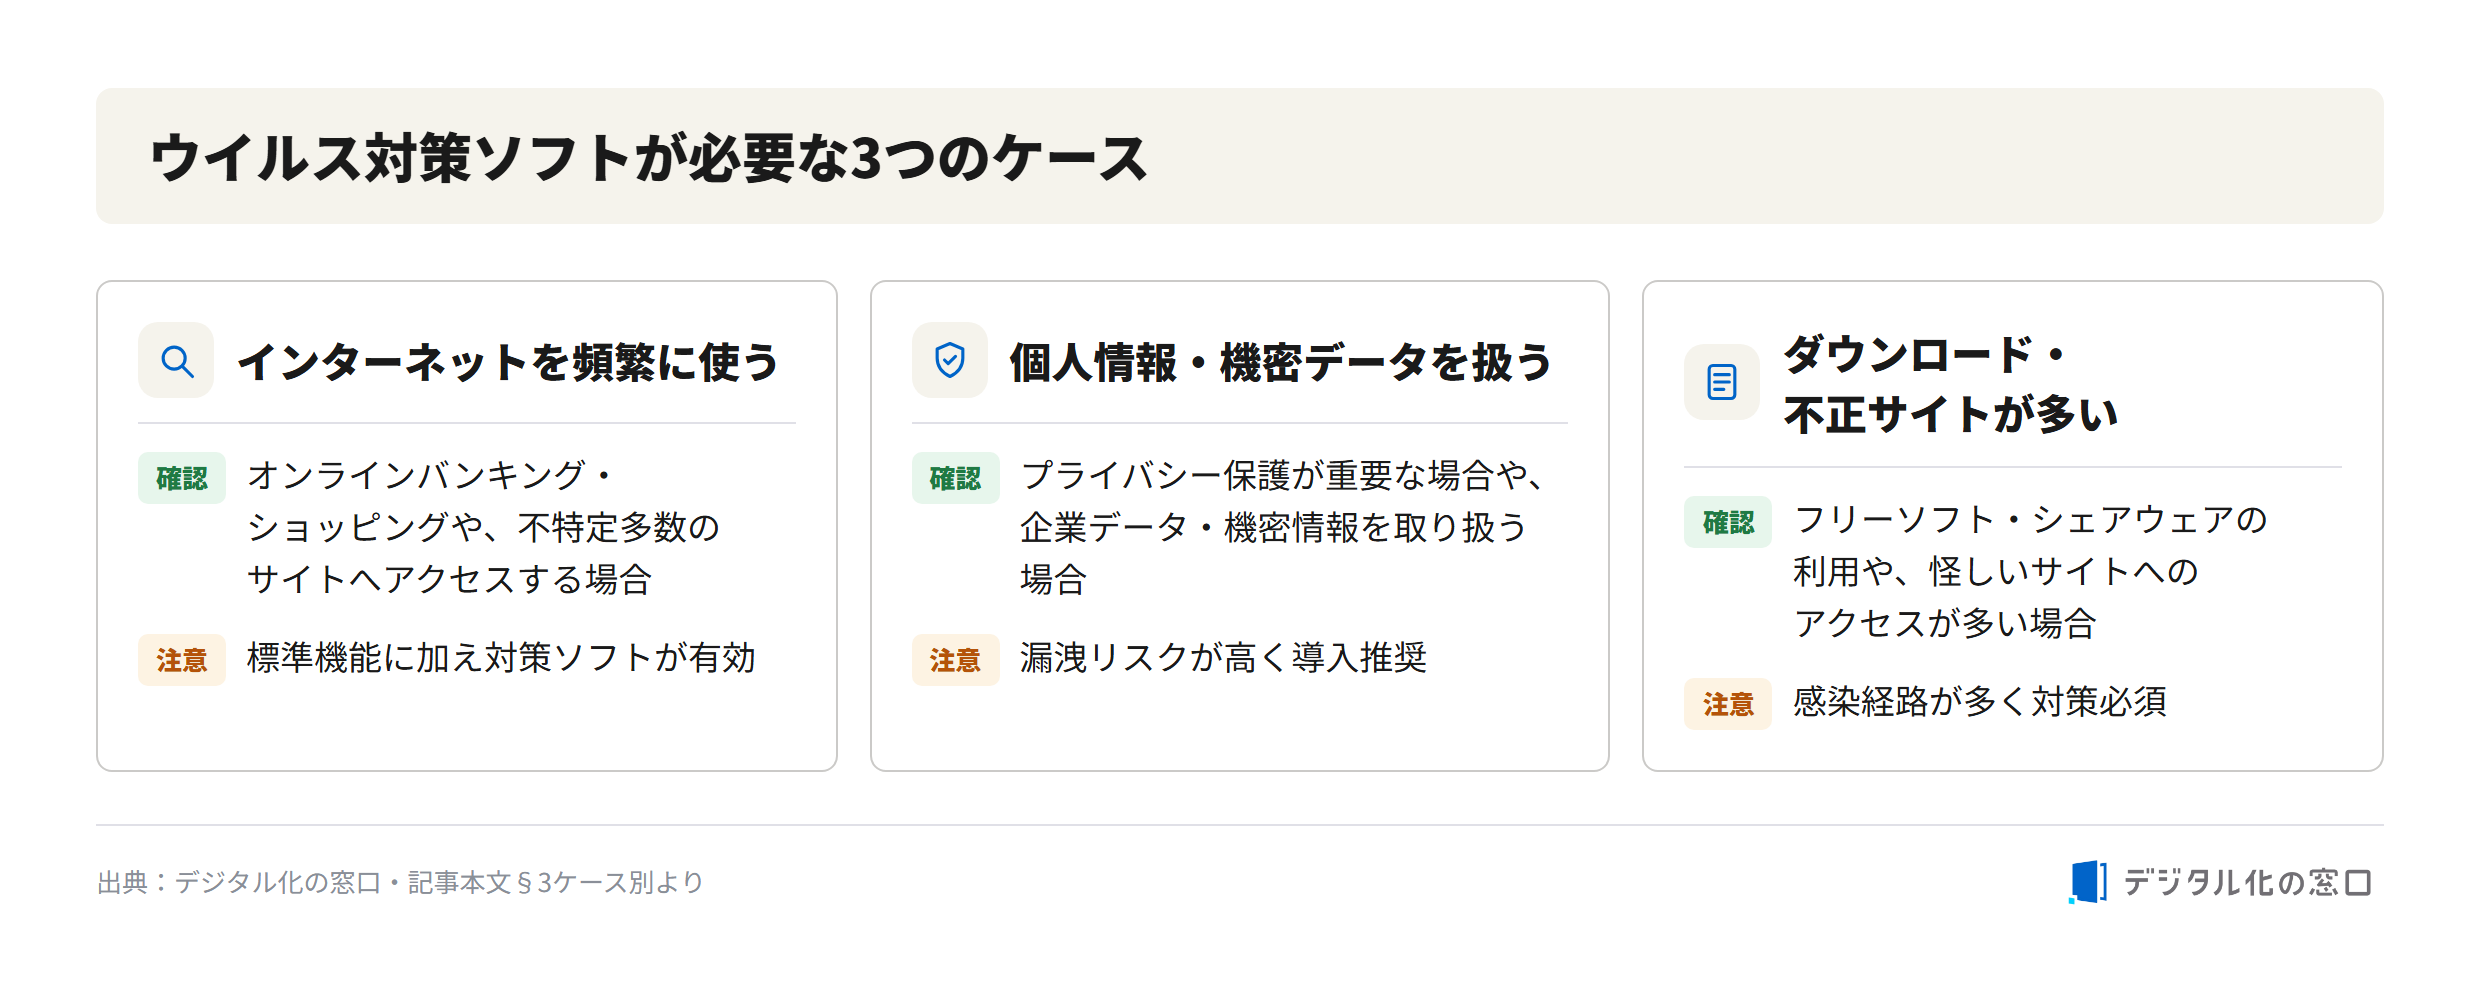Click the source citation text 出典
Screen dimensions: 2480x998
401,882
